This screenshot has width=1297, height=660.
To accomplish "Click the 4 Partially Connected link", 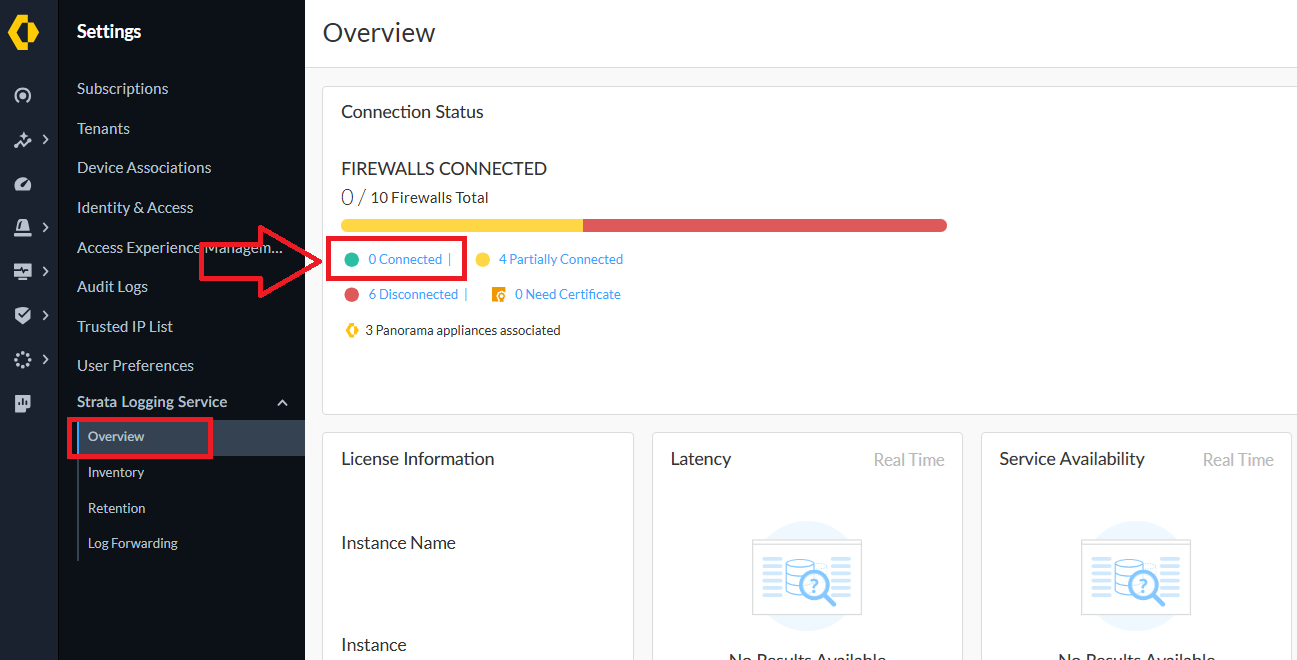I will [x=560, y=260].
